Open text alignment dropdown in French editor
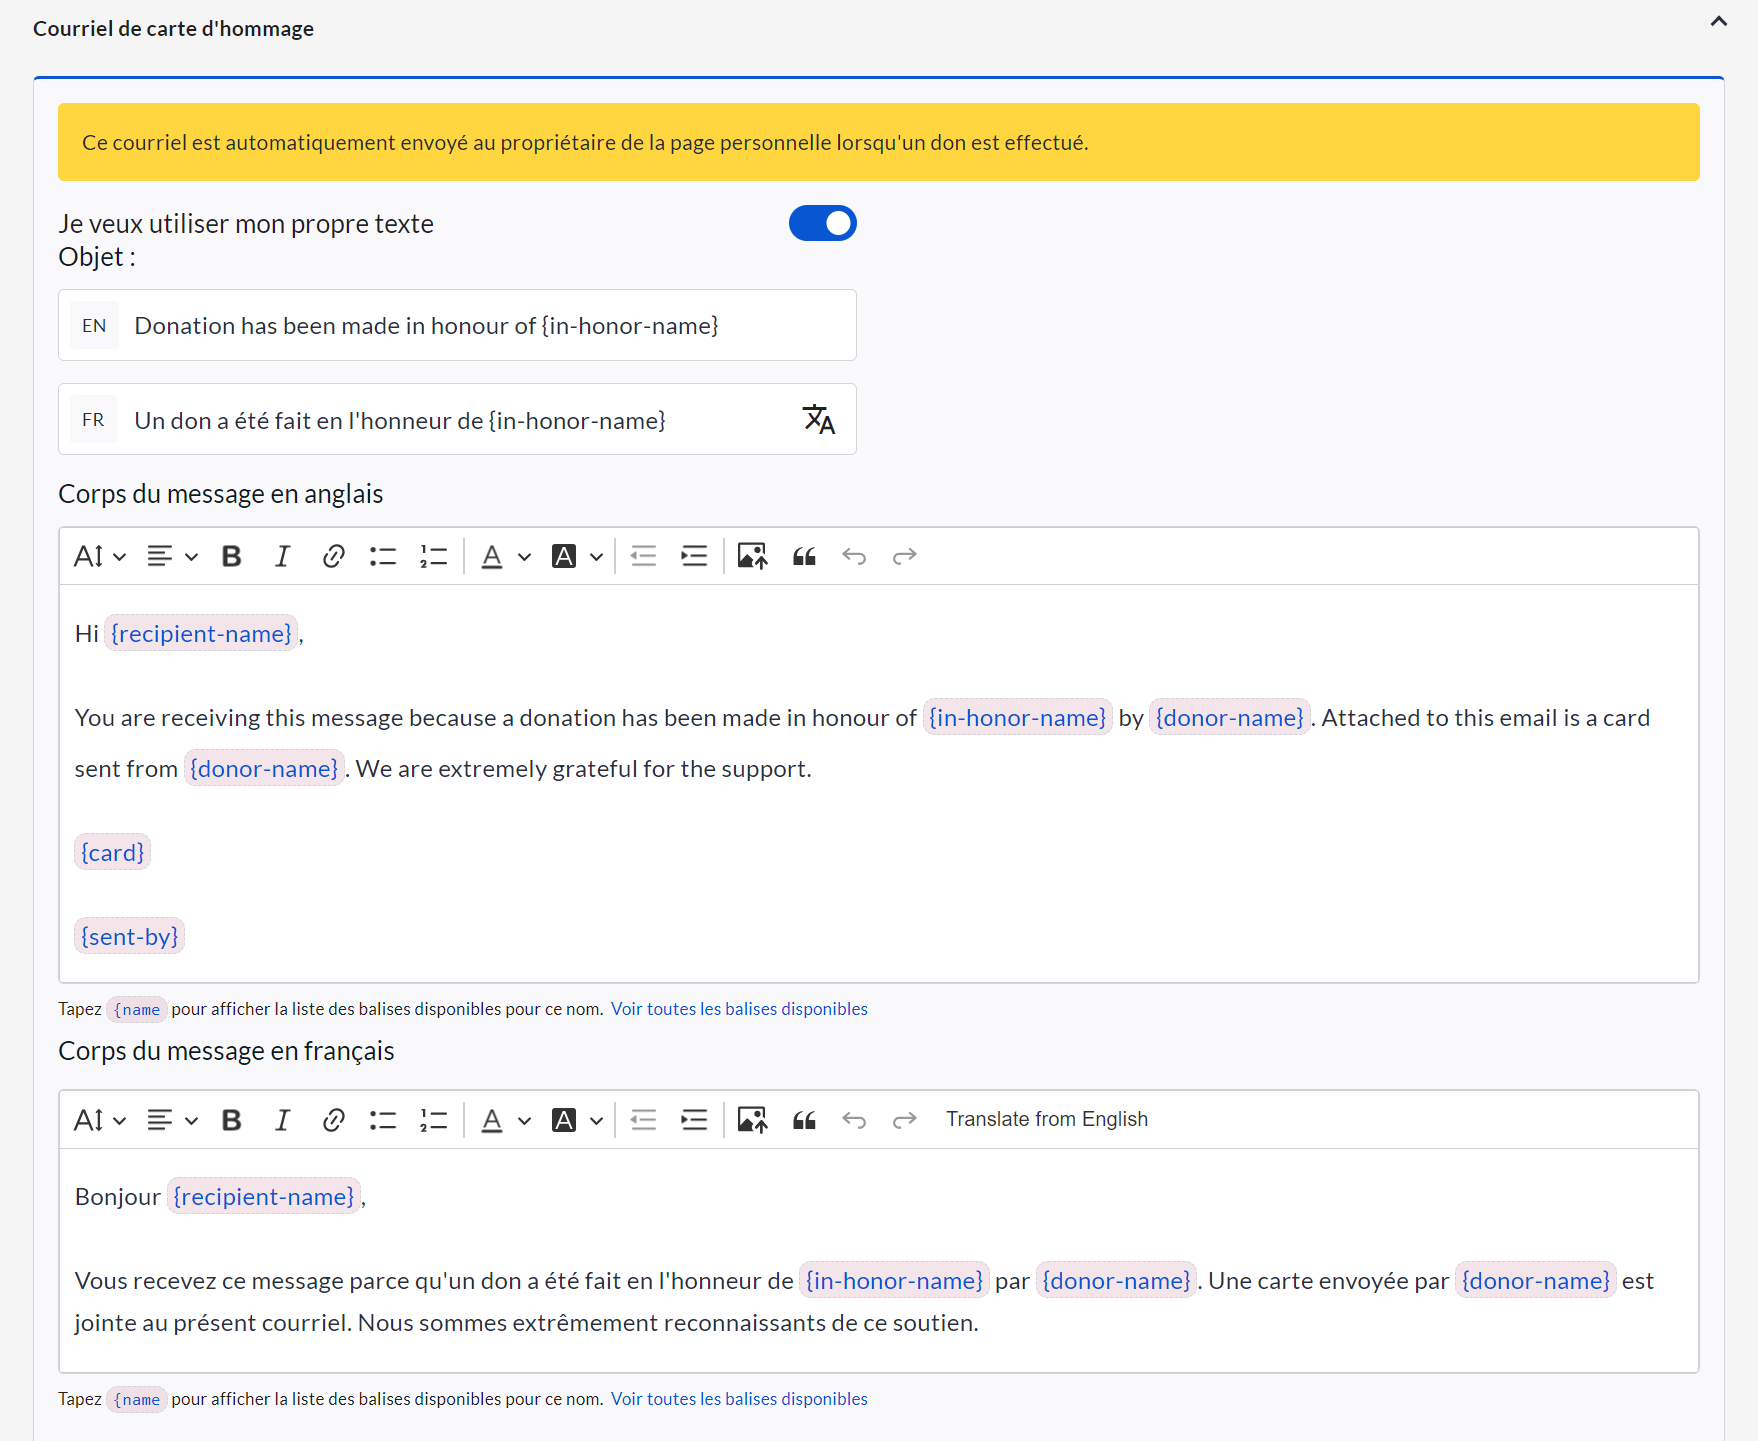Image resolution: width=1758 pixels, height=1441 pixels. pyautogui.click(x=172, y=1120)
